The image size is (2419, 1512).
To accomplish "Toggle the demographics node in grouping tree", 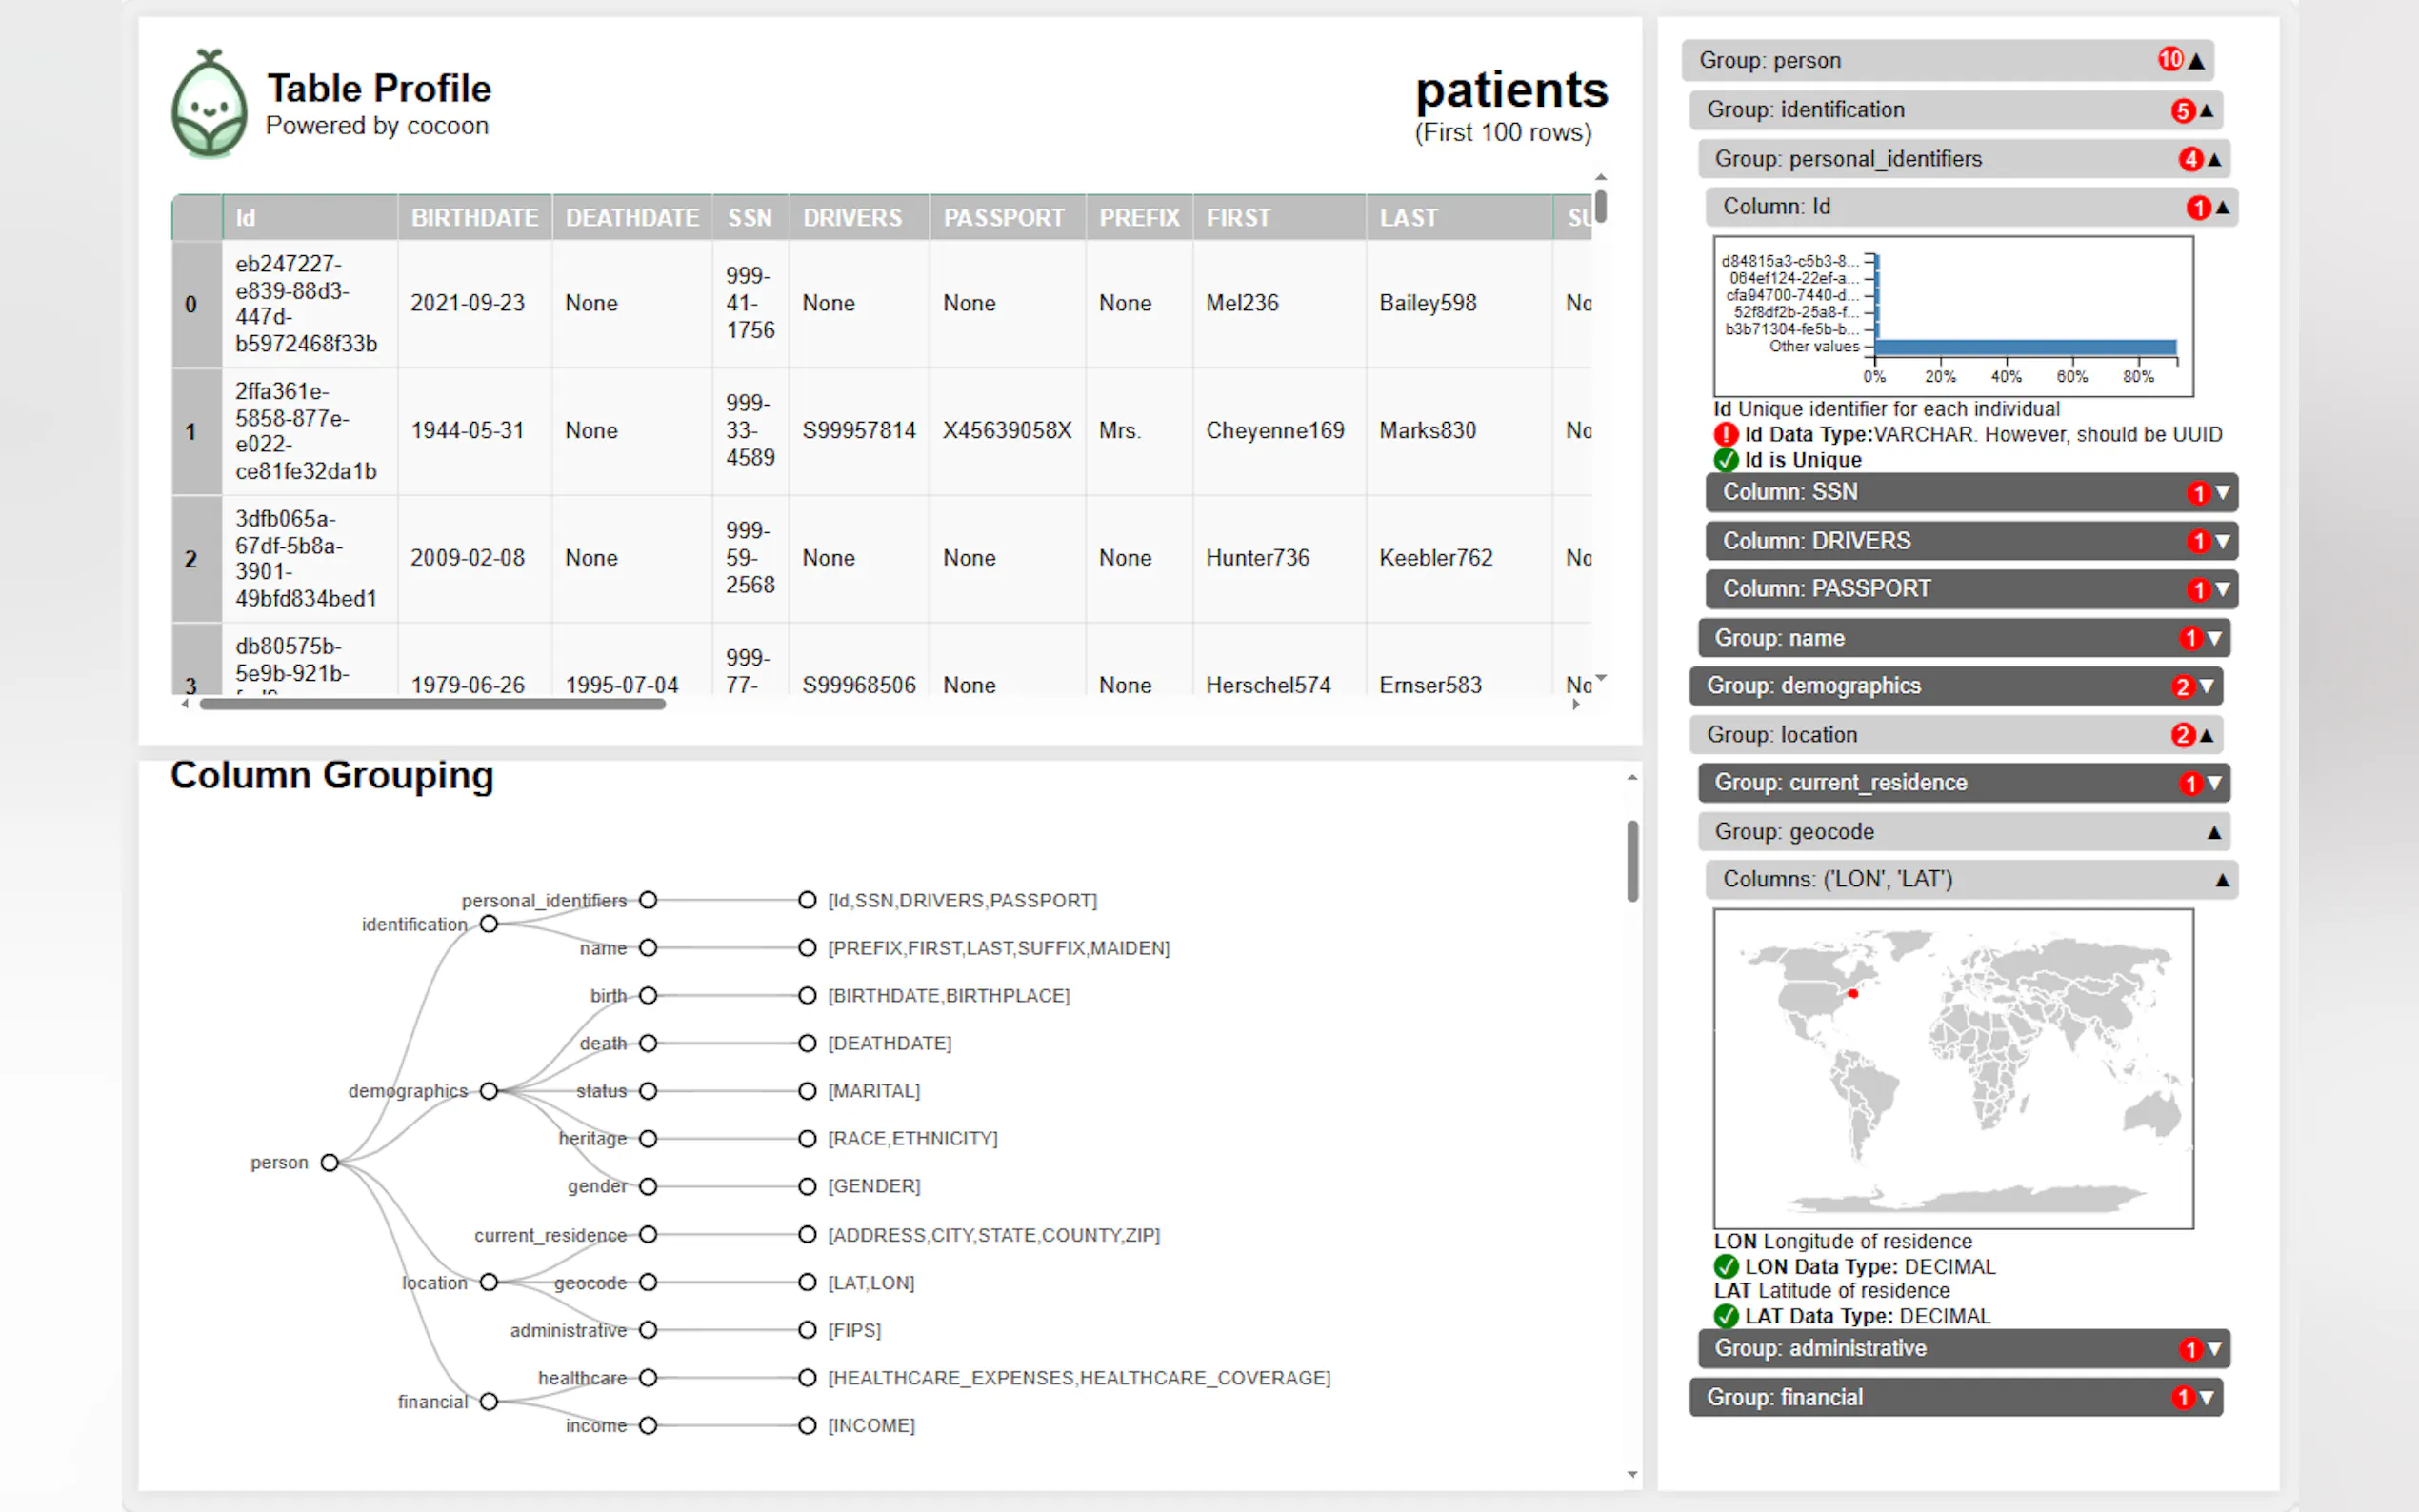I will pos(489,1091).
